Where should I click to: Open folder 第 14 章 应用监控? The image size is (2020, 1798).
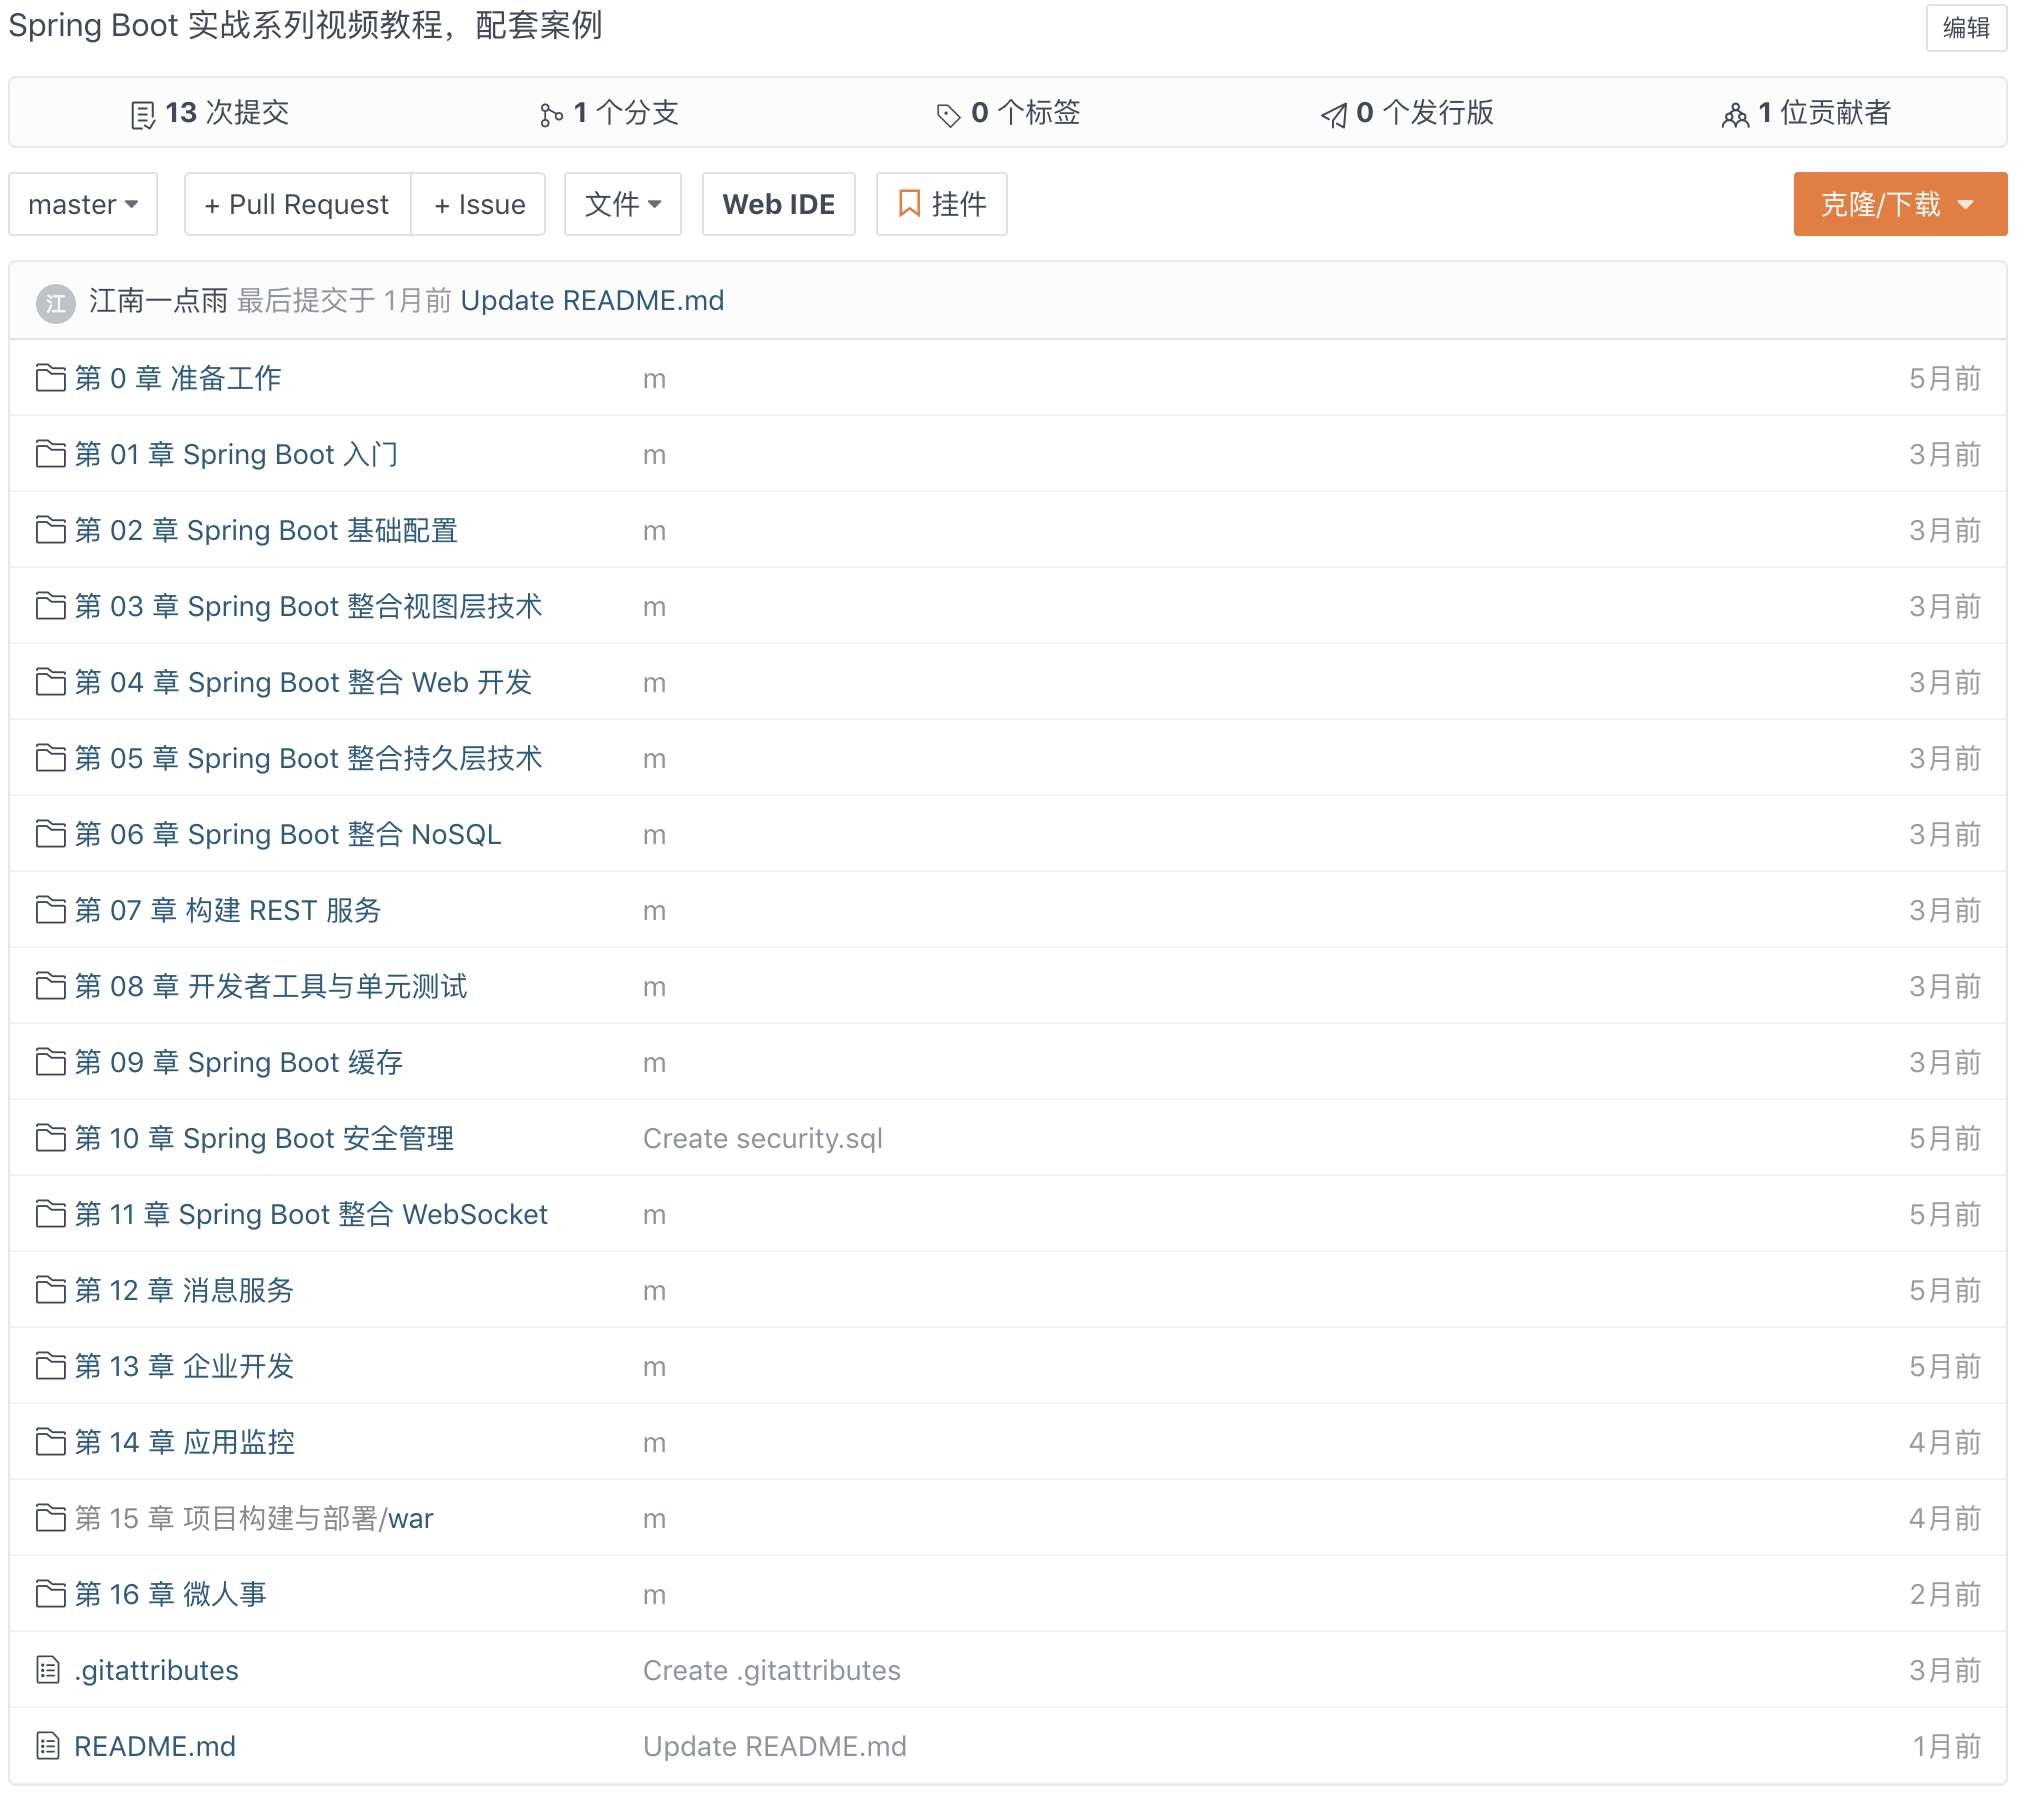tap(185, 1442)
